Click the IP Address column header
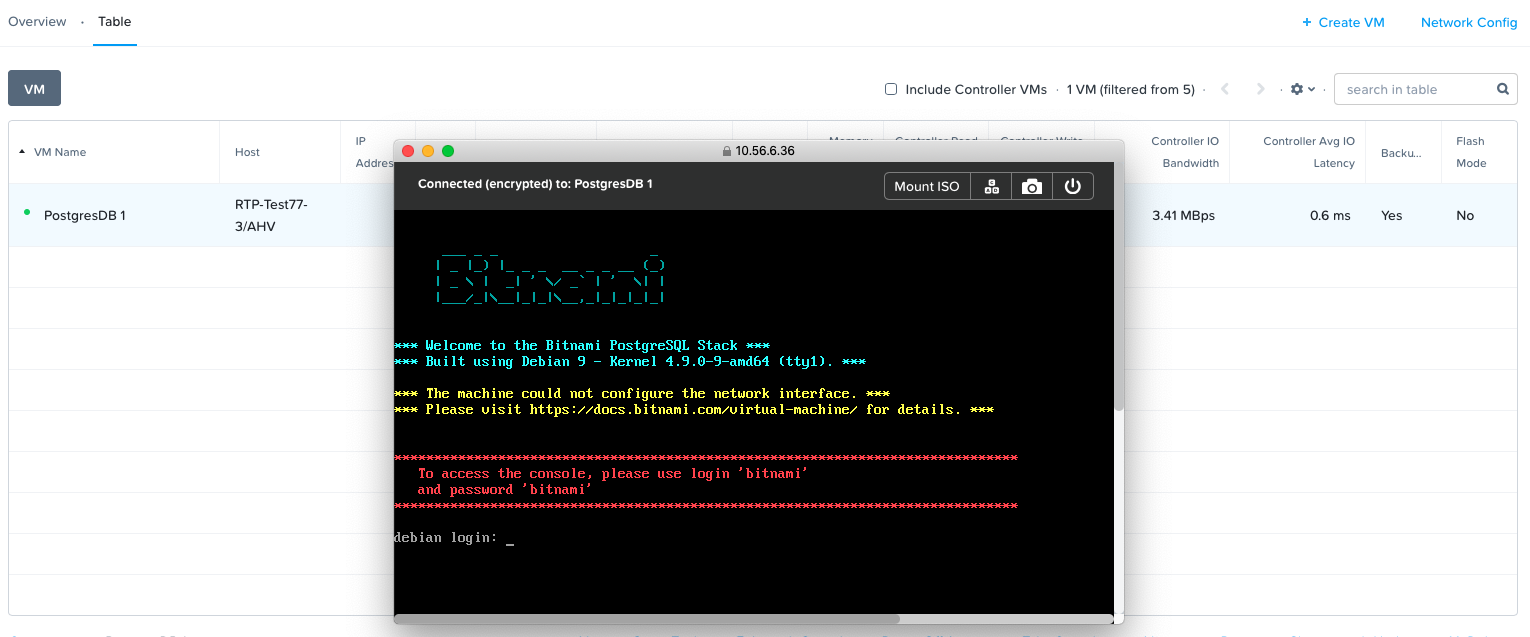The image size is (1530, 637). click(x=373, y=152)
